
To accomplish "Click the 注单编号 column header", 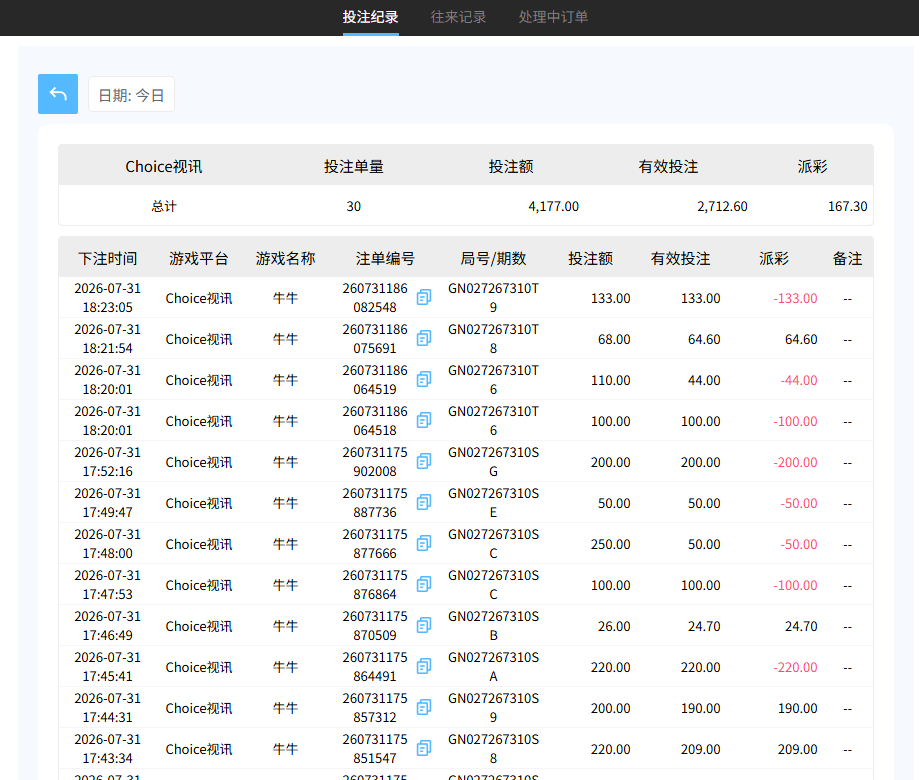I will tap(385, 258).
